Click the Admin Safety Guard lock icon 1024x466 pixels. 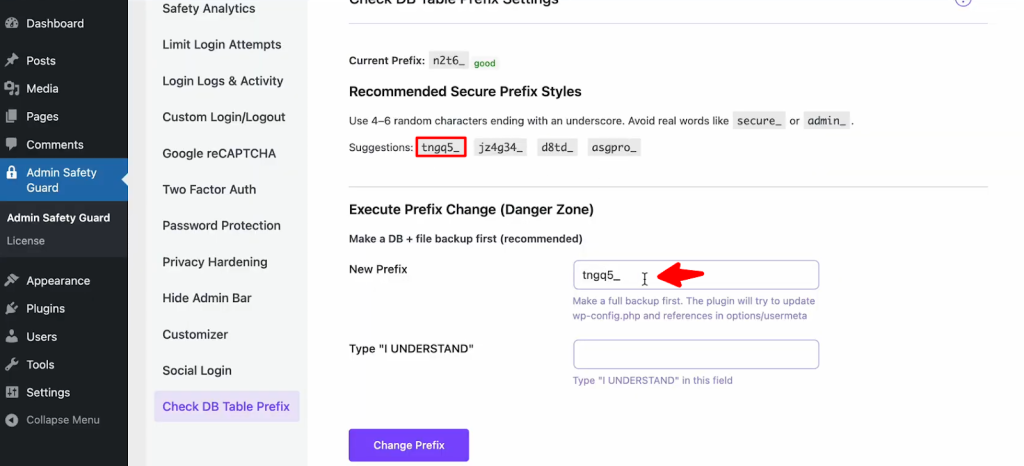[12, 173]
